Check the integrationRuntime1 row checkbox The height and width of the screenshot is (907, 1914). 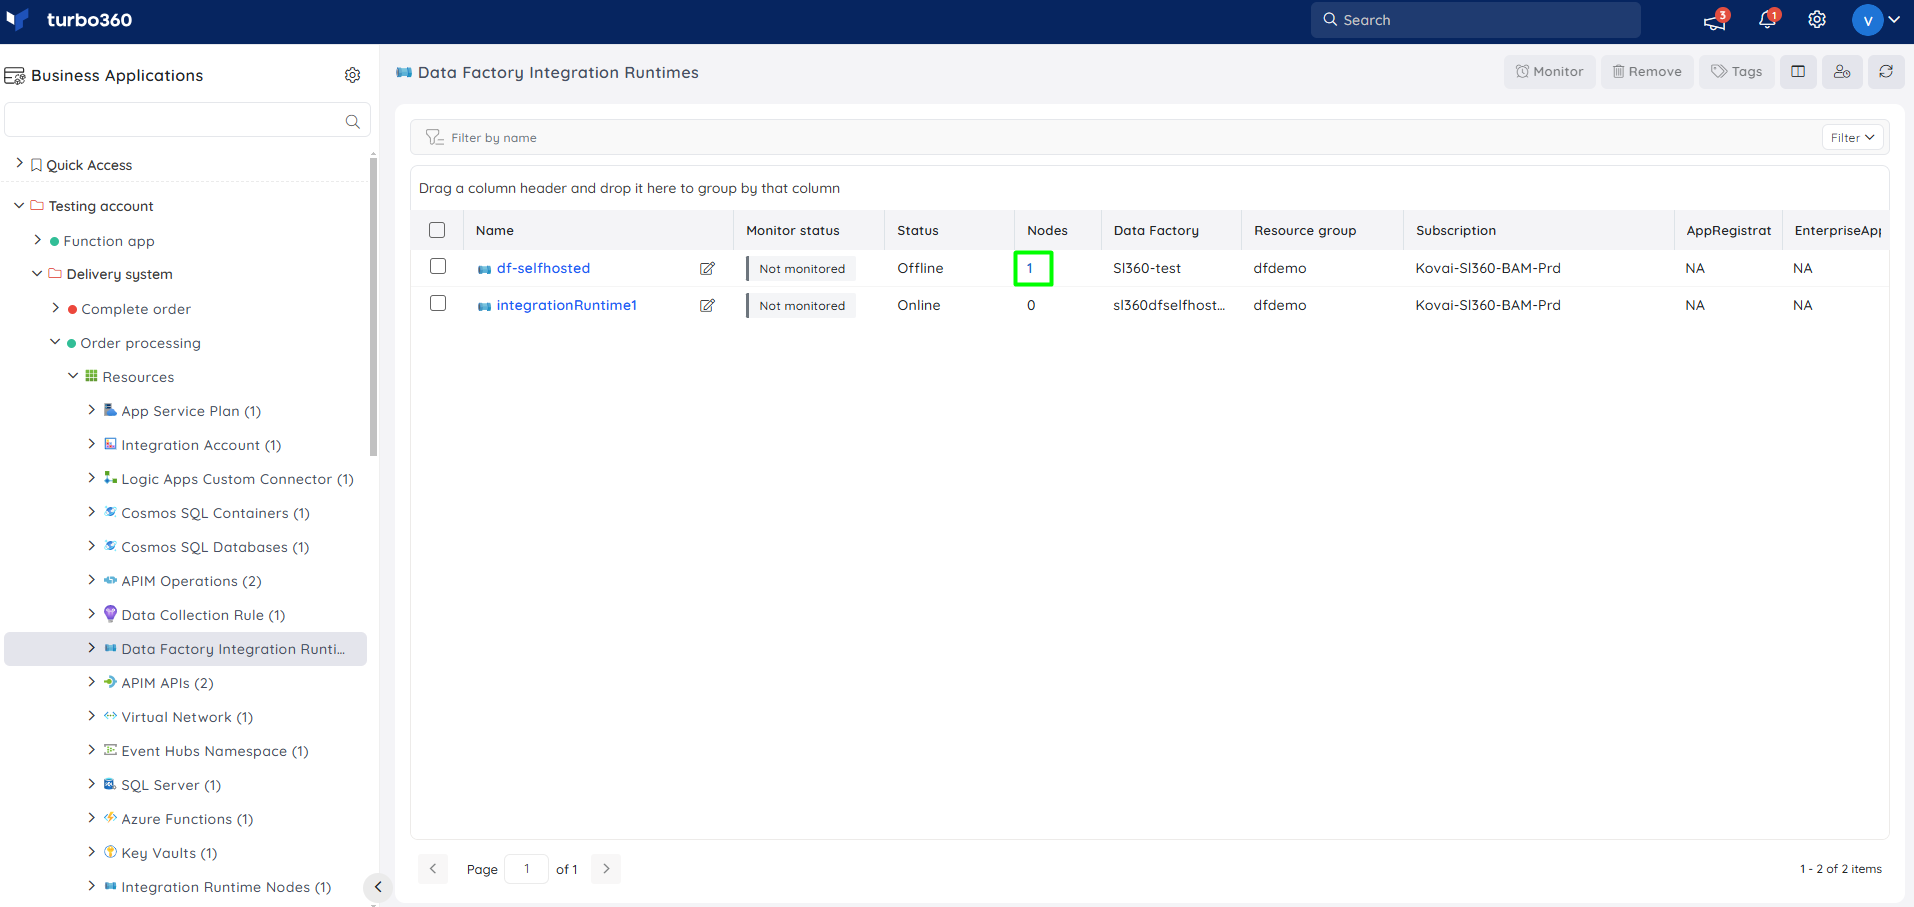pos(438,303)
